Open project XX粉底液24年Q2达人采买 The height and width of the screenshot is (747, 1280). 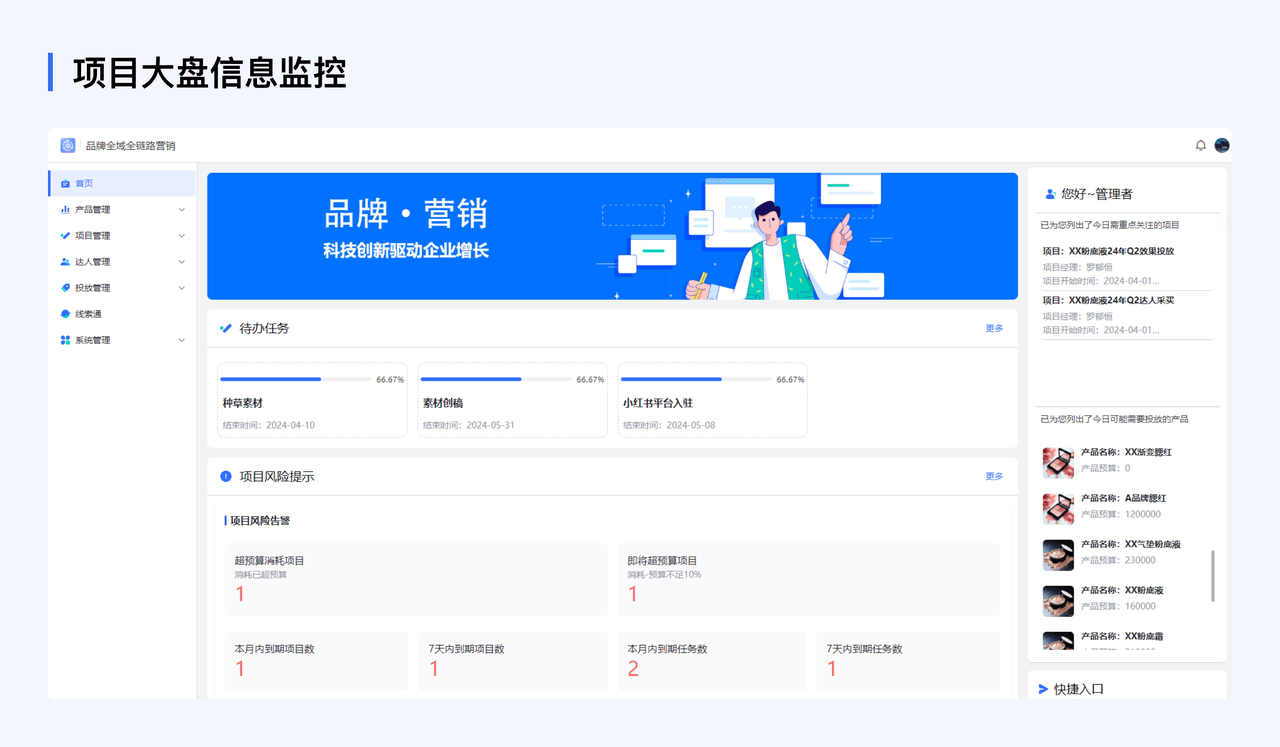[x=1127, y=314]
